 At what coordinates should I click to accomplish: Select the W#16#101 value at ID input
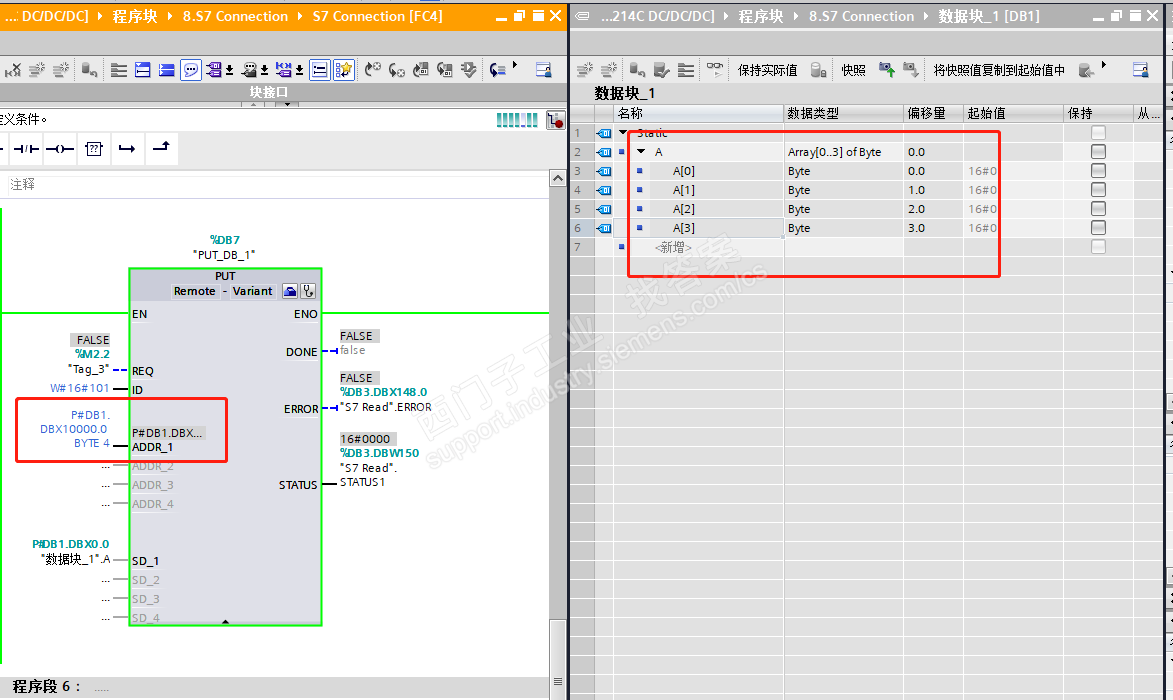point(79,388)
